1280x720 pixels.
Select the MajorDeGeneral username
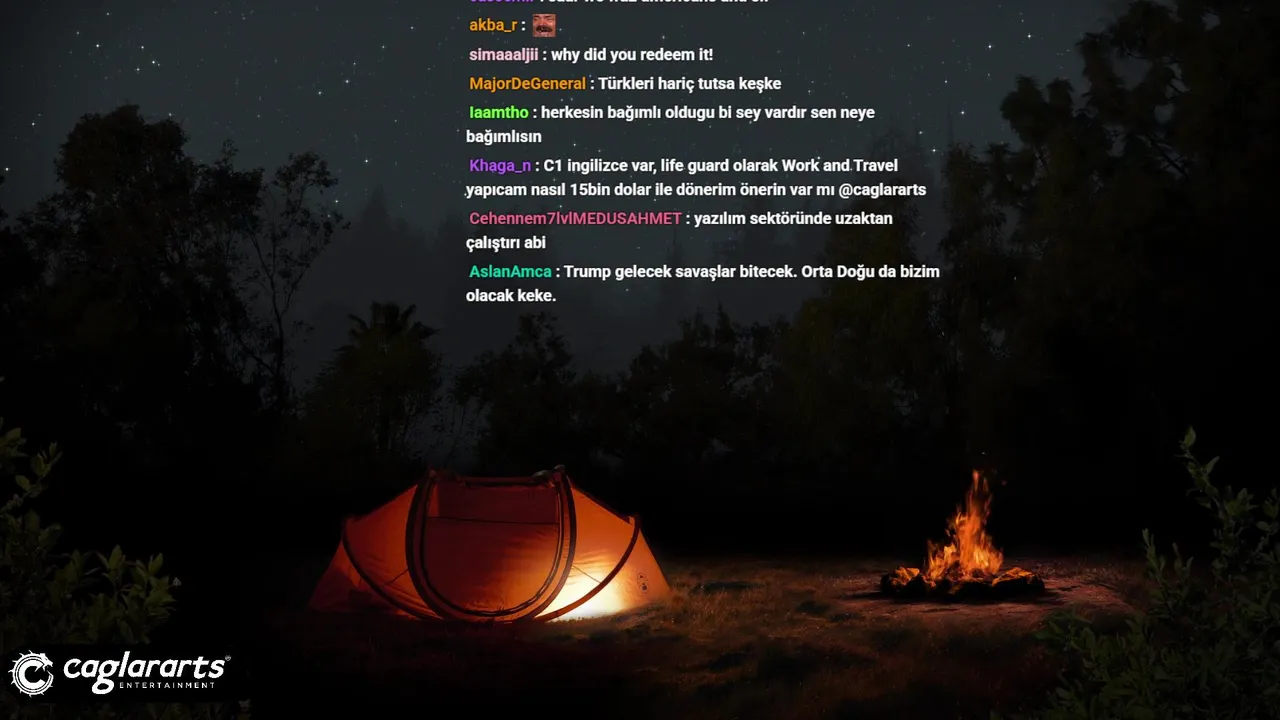click(527, 83)
